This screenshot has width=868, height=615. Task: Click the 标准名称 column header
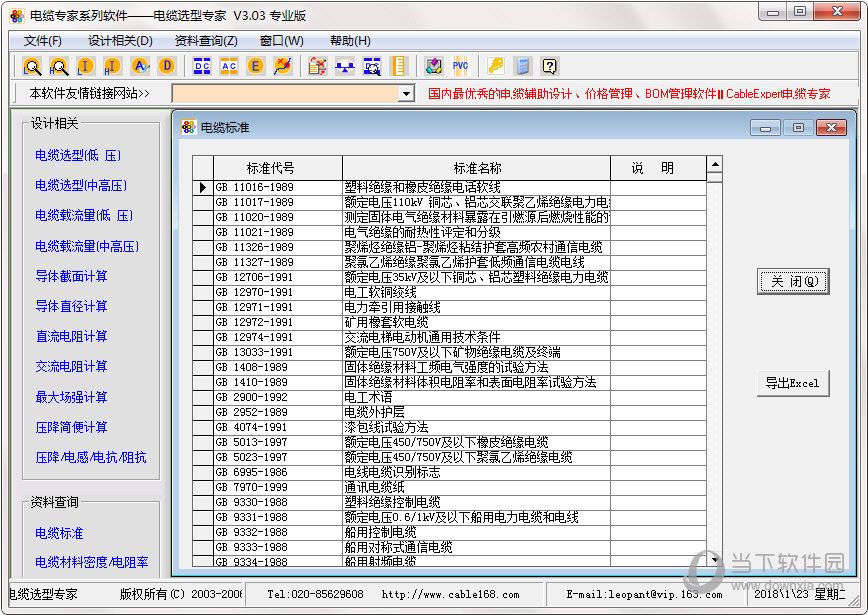pos(477,168)
